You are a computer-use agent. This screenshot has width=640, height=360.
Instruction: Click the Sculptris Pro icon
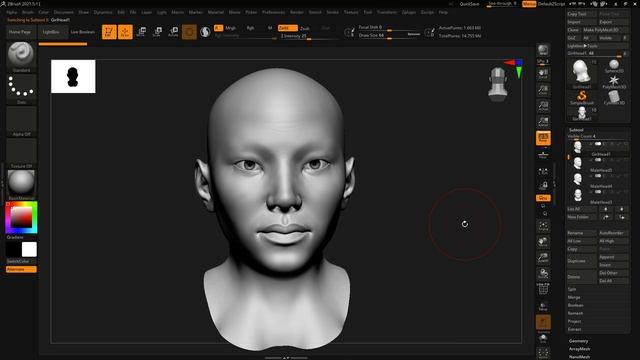[x=205, y=32]
